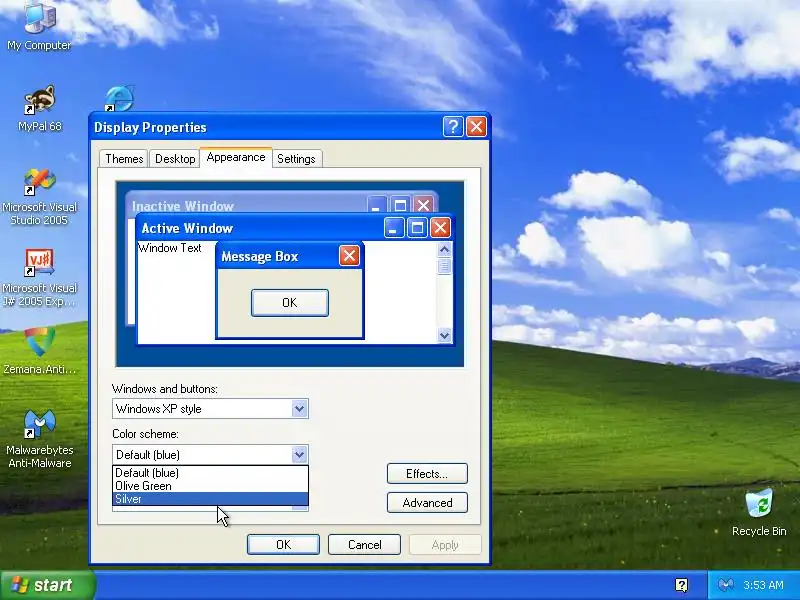Image resolution: width=800 pixels, height=600 pixels.
Task: Switch to the Desktop tab
Action: [x=175, y=159]
